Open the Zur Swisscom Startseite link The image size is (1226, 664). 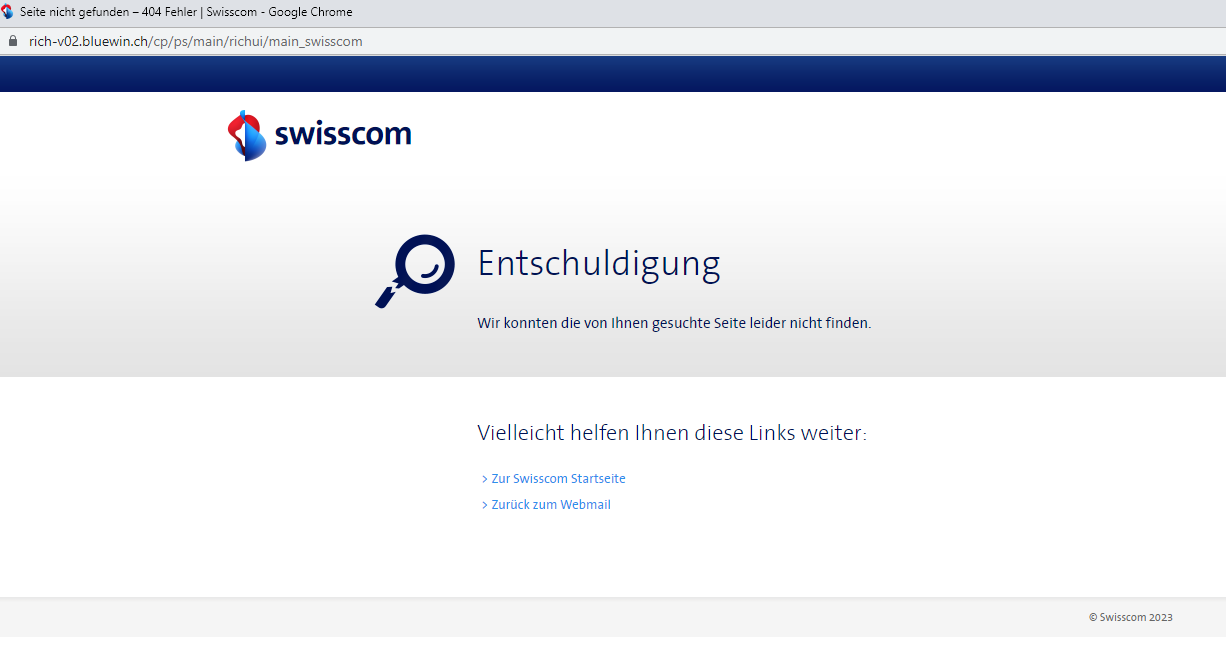point(558,479)
